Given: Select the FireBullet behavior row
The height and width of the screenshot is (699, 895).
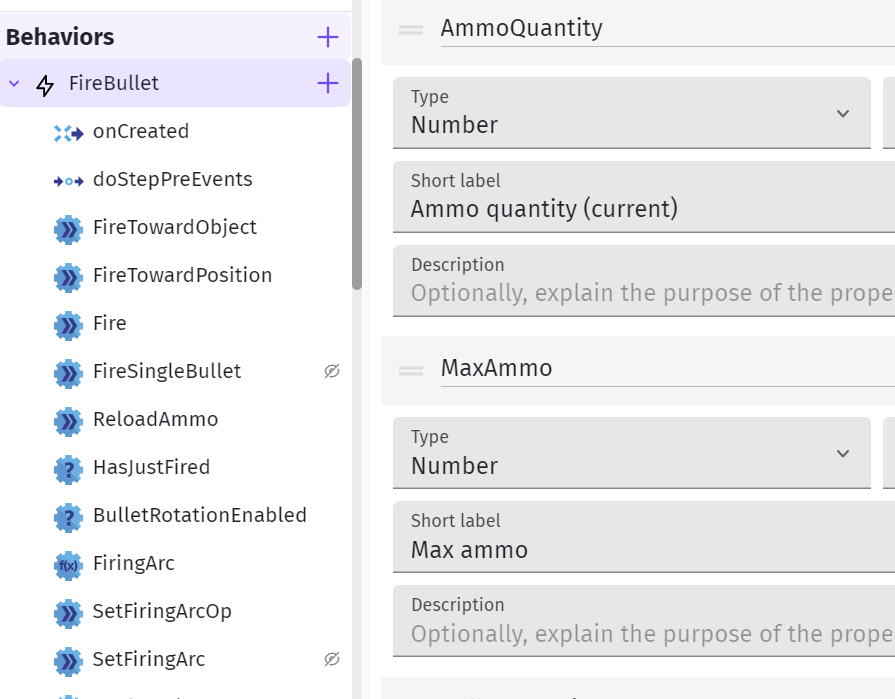Looking at the screenshot, I should click(175, 83).
